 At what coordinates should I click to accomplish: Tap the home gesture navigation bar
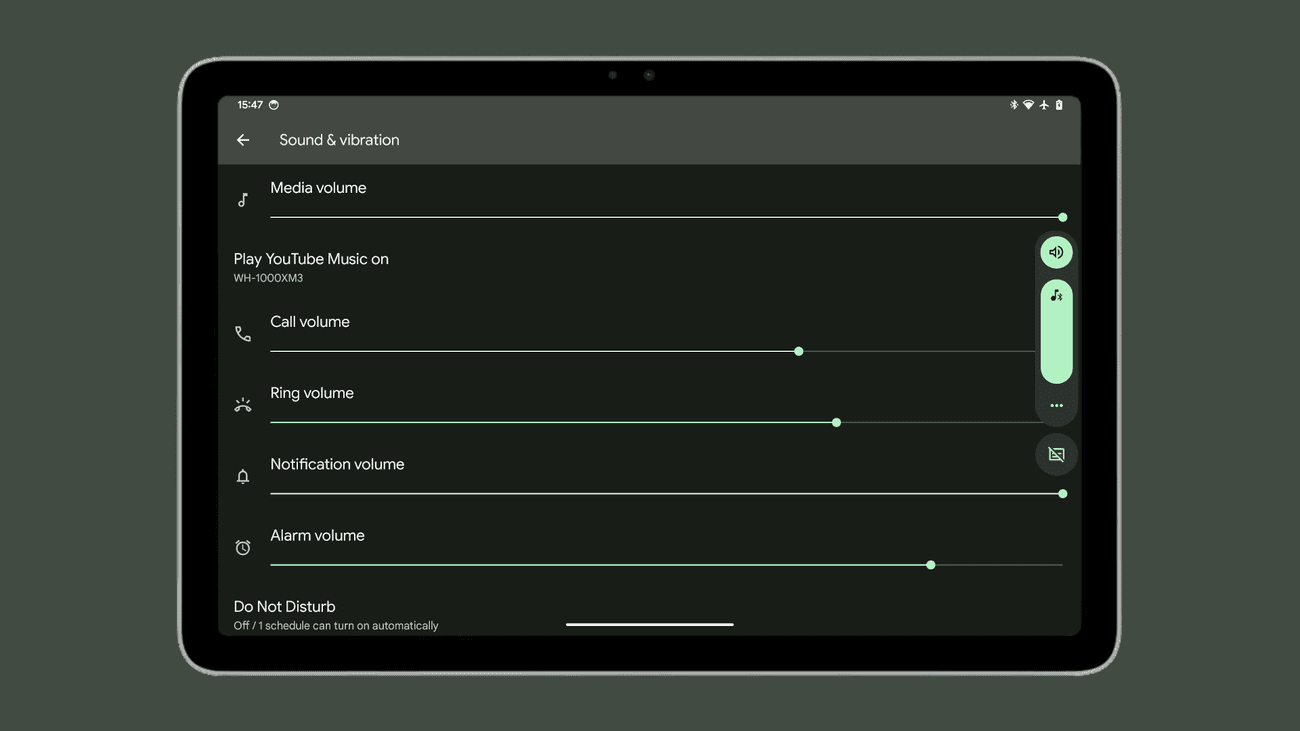pos(649,625)
